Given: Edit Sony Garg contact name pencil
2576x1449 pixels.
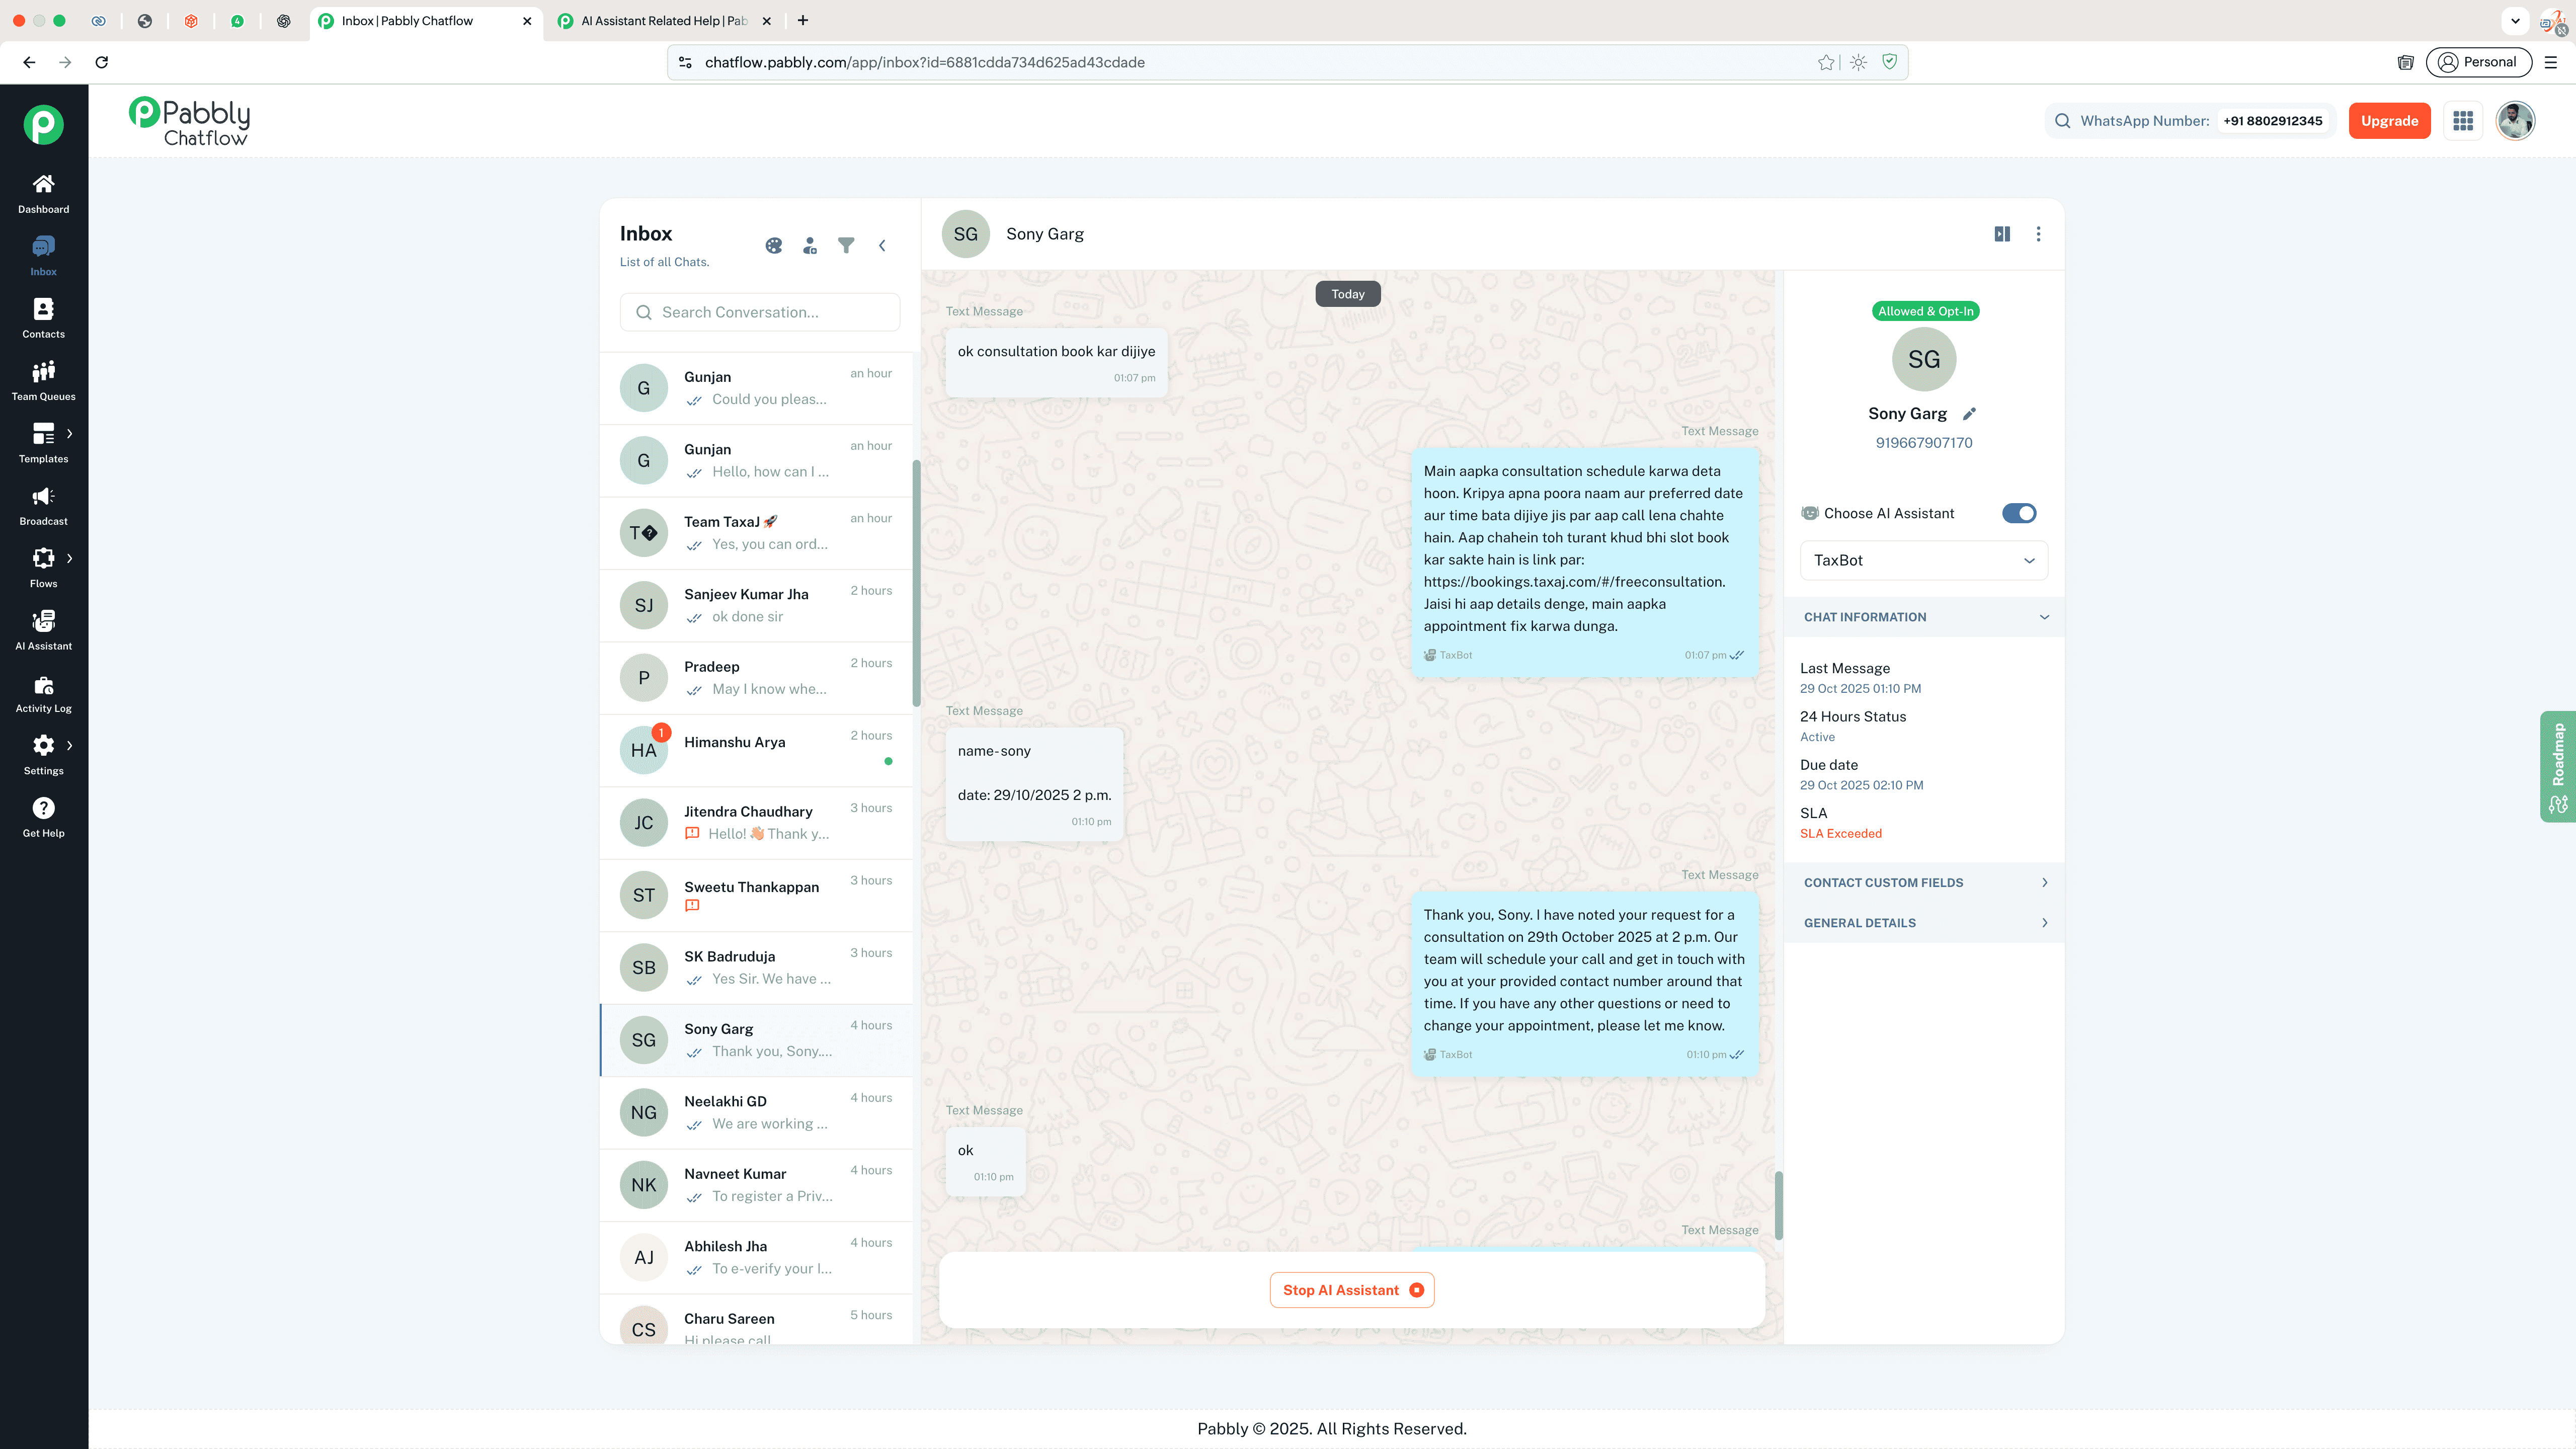Looking at the screenshot, I should (x=1969, y=414).
